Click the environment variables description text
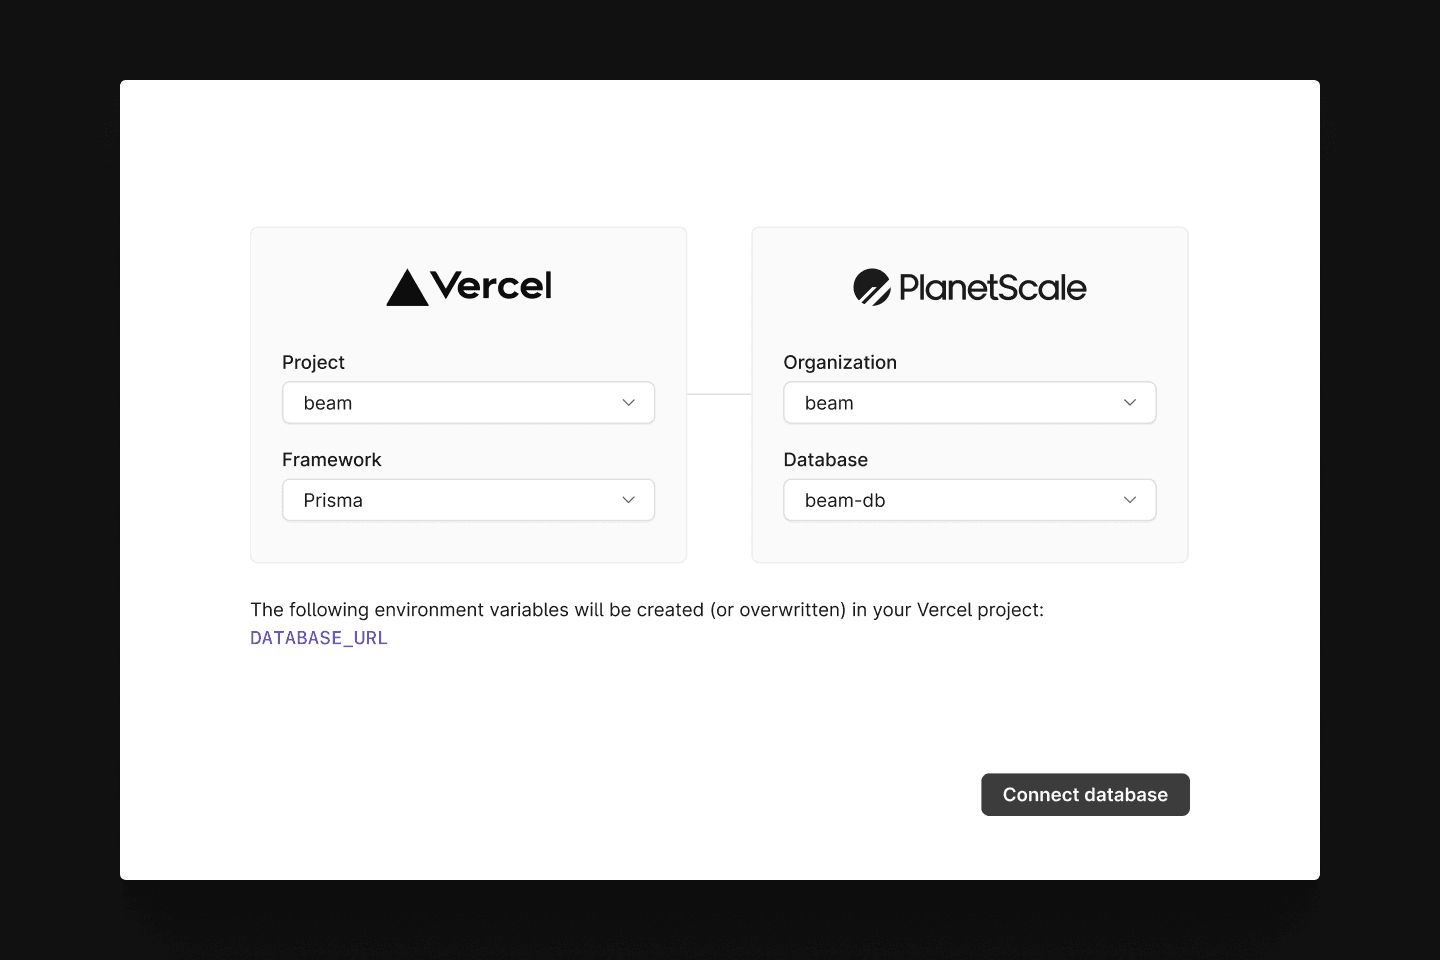Image resolution: width=1440 pixels, height=960 pixels. coord(647,610)
